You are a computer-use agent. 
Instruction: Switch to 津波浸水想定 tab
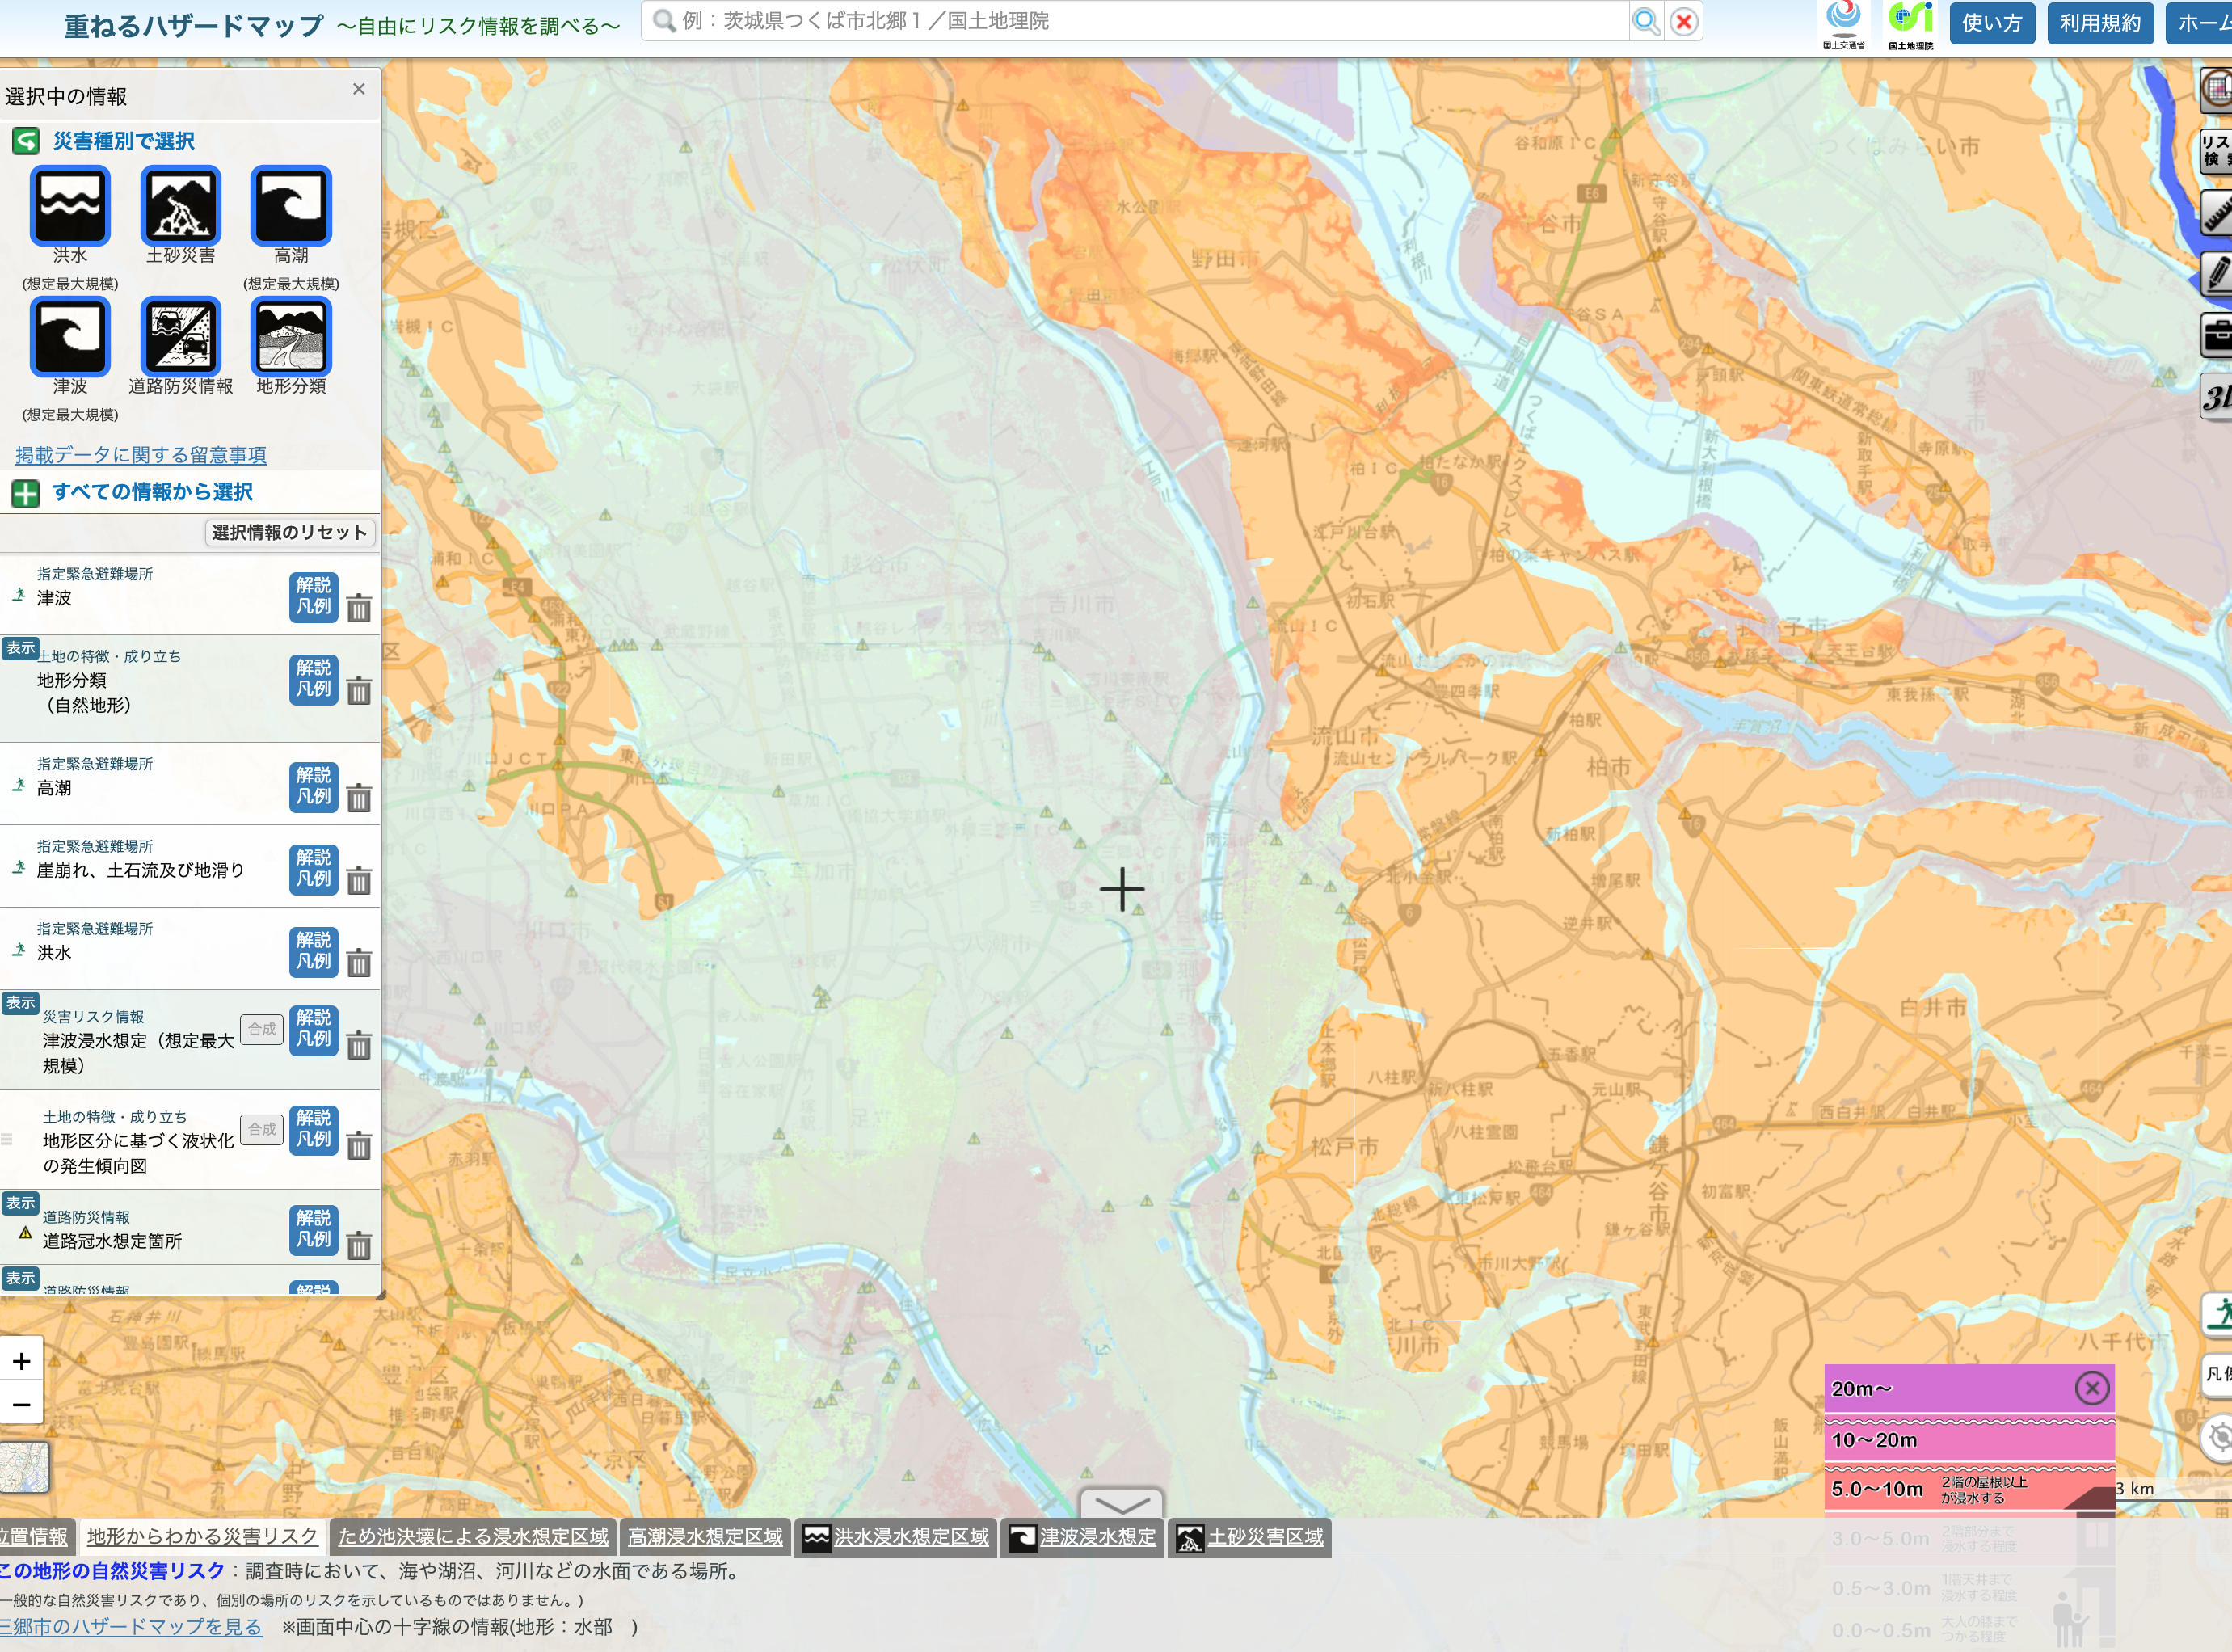tap(1082, 1537)
